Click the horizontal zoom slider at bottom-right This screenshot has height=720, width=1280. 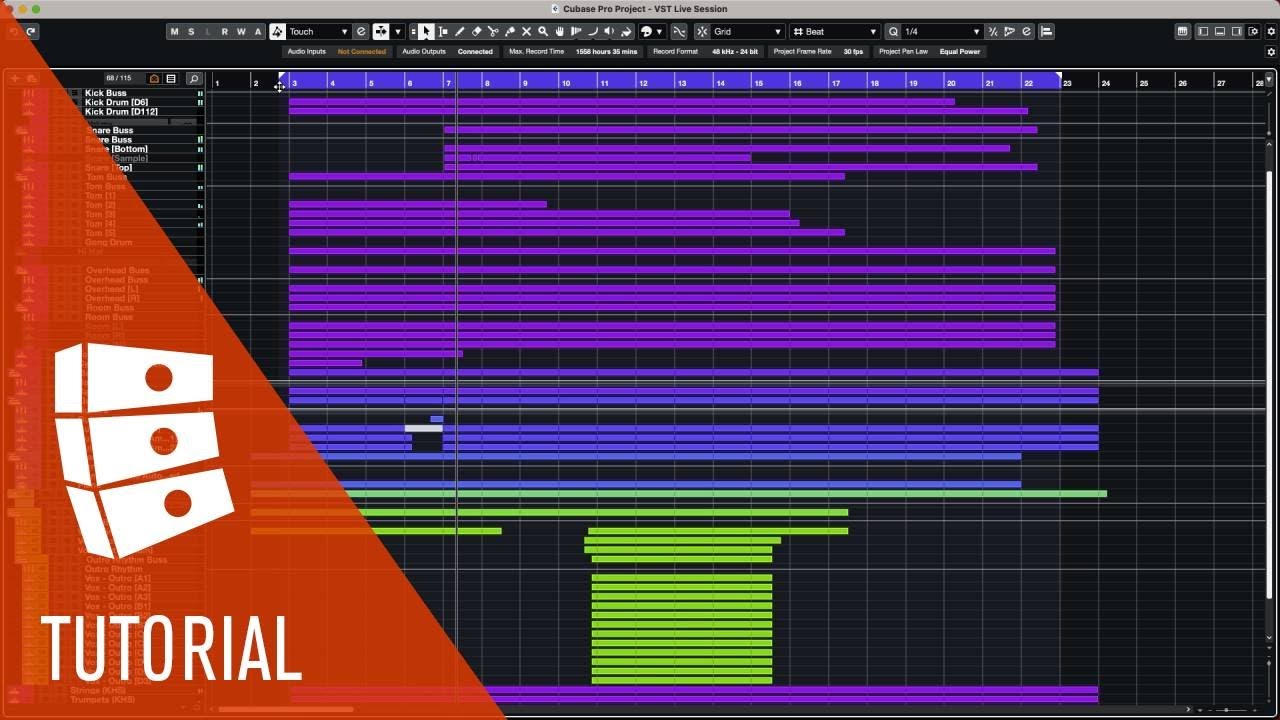coord(1227,710)
